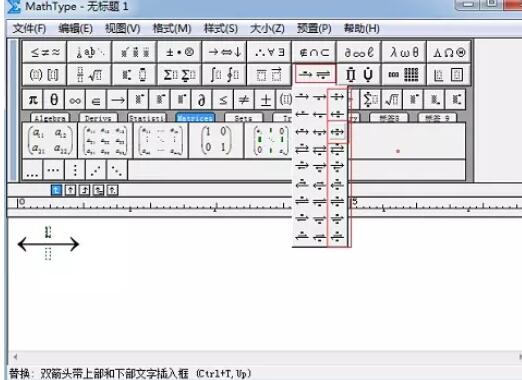Insert the vertical ellipsis symbol
Screen dimensions: 522x380
click(75, 170)
